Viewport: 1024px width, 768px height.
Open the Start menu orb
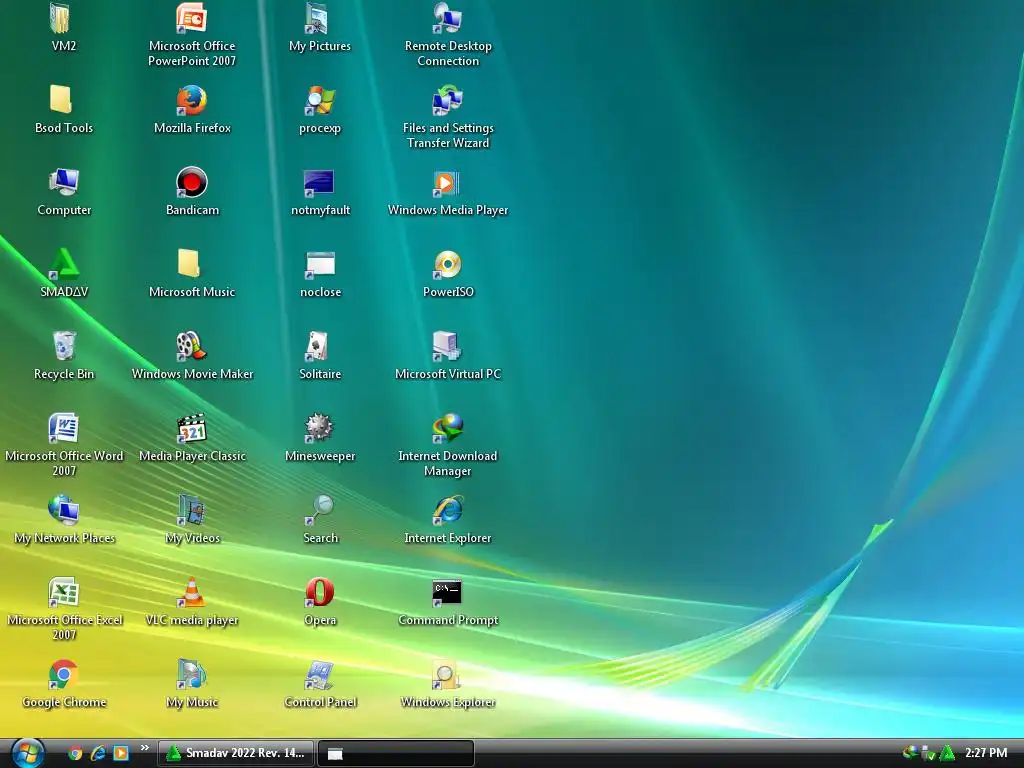(28, 753)
